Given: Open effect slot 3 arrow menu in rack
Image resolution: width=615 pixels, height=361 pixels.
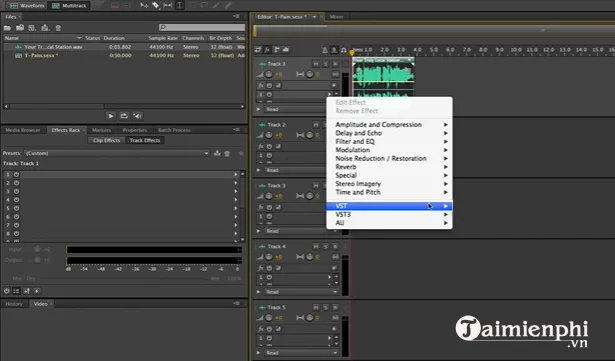Looking at the screenshot, I should pos(236,191).
